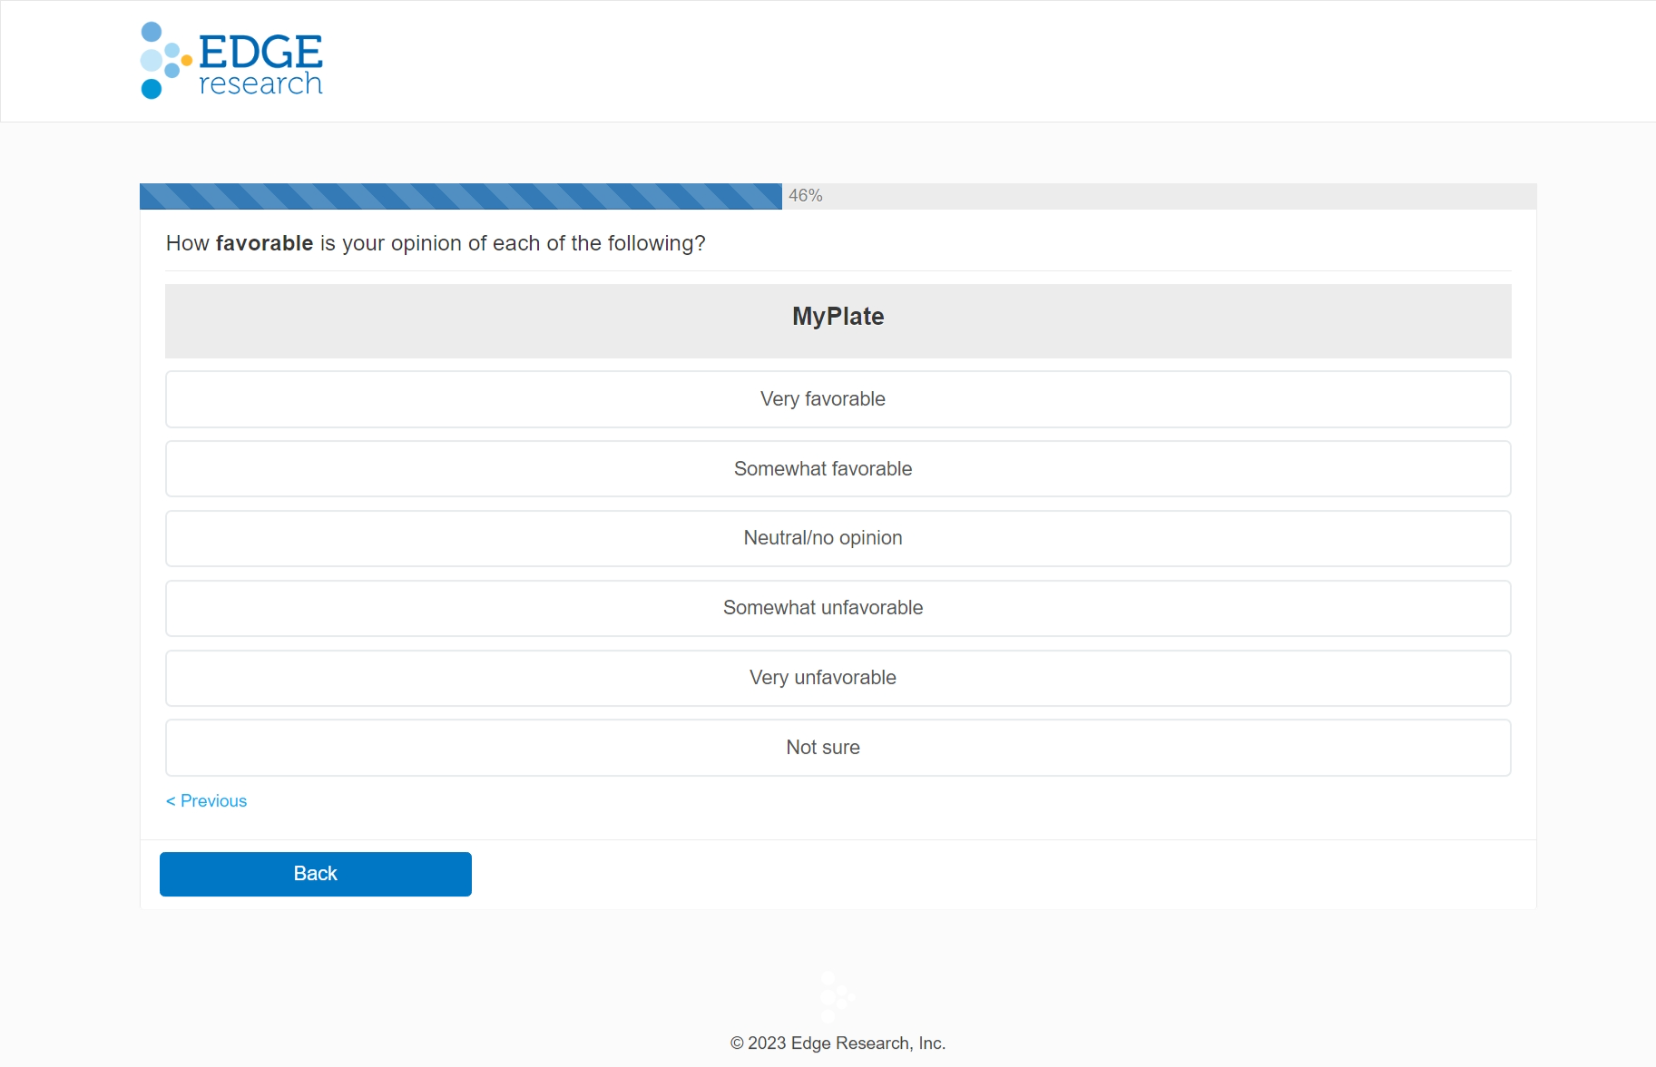Click the "© 2023 Edge Research, Inc." footer text
The height and width of the screenshot is (1067, 1656).
[837, 1043]
